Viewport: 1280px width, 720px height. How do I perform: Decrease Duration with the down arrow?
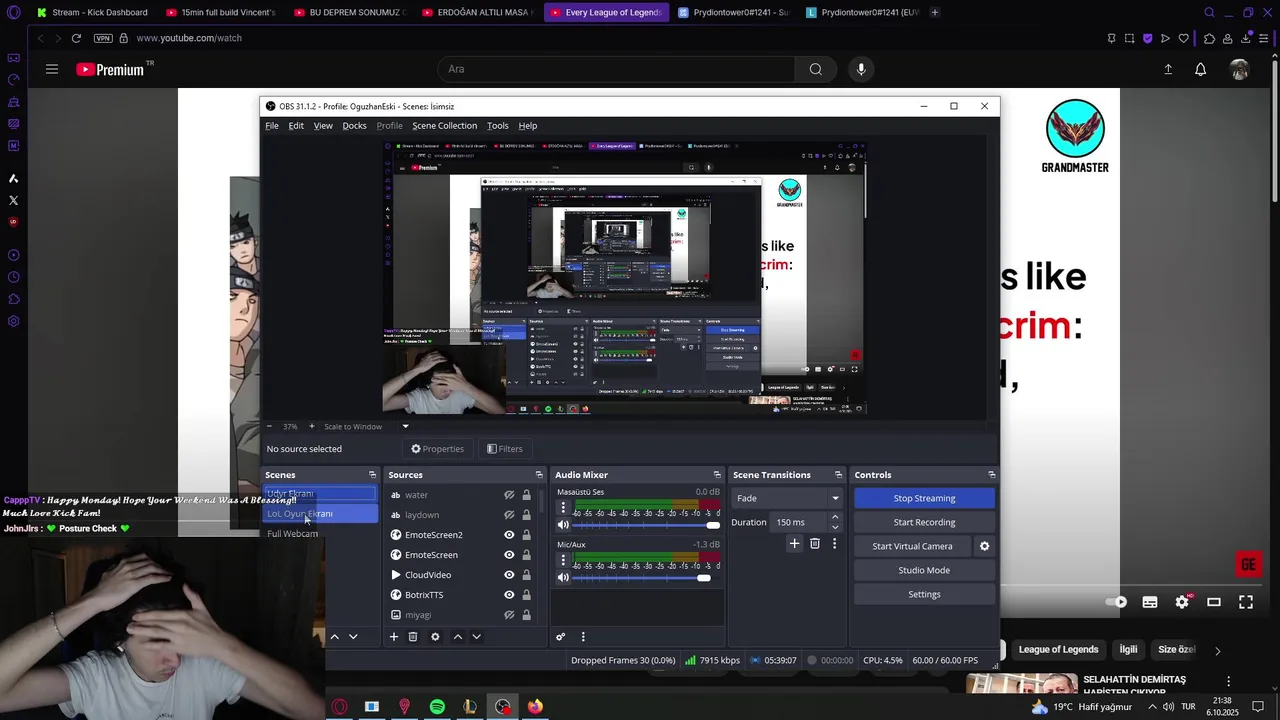(835, 527)
